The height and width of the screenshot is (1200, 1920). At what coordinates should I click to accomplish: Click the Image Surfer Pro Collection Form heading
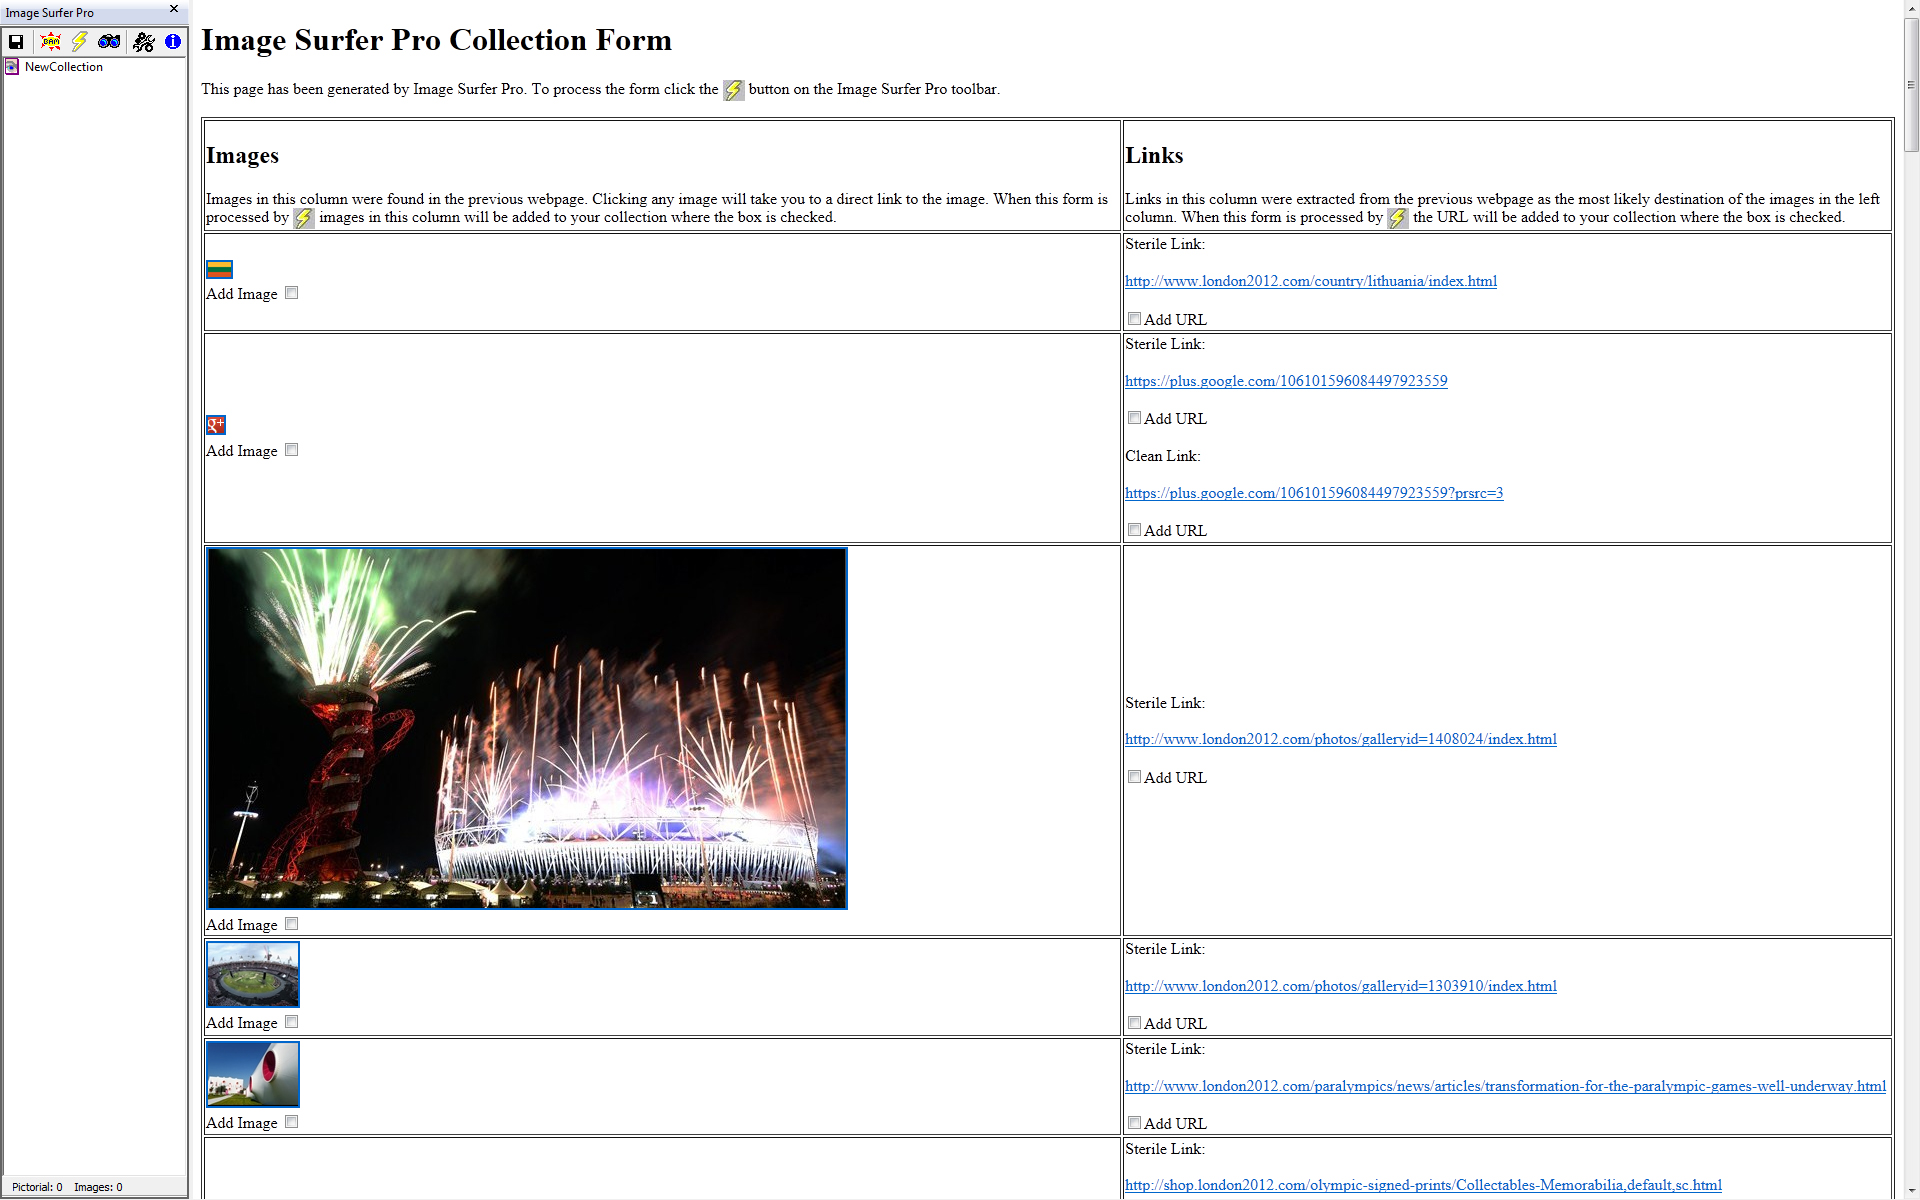click(x=436, y=40)
